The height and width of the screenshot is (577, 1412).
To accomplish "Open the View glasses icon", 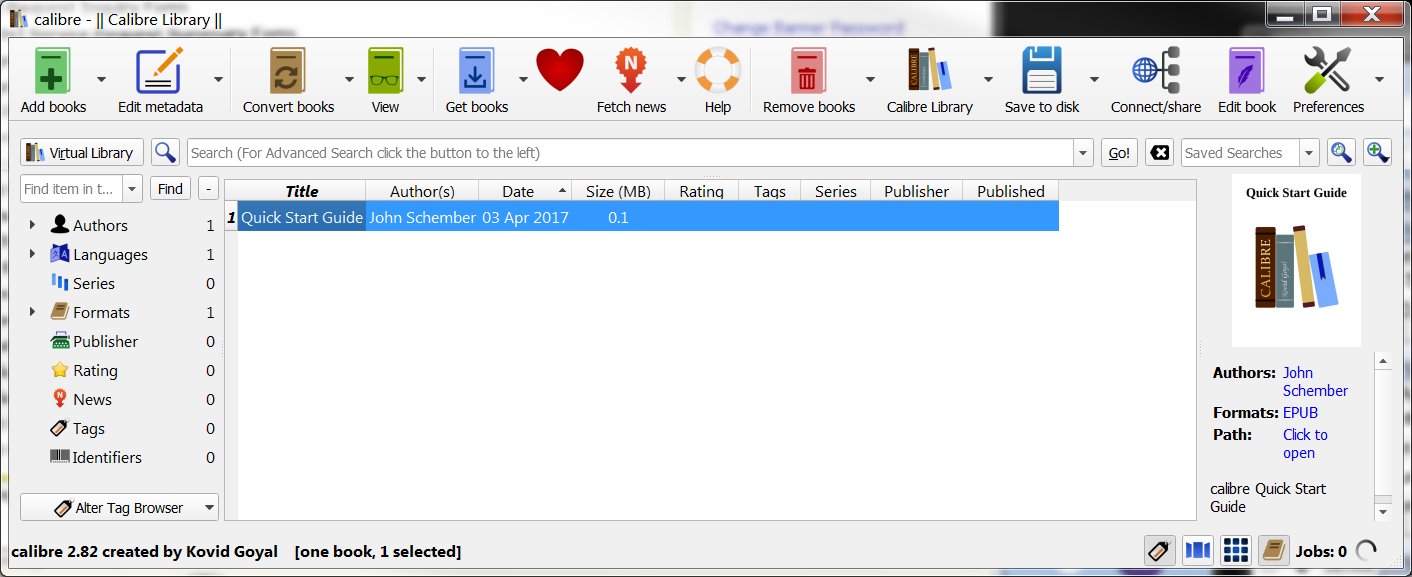I will point(384,72).
